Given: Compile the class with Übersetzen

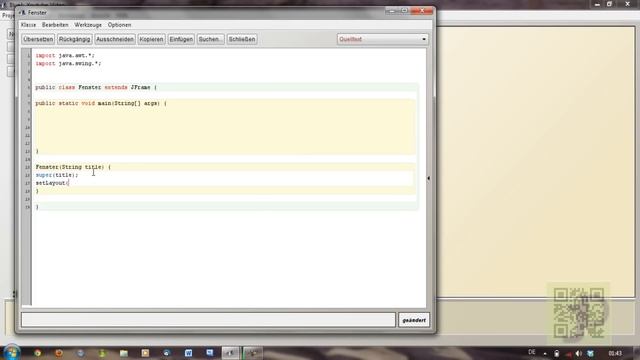Looking at the screenshot, I should pos(38,39).
